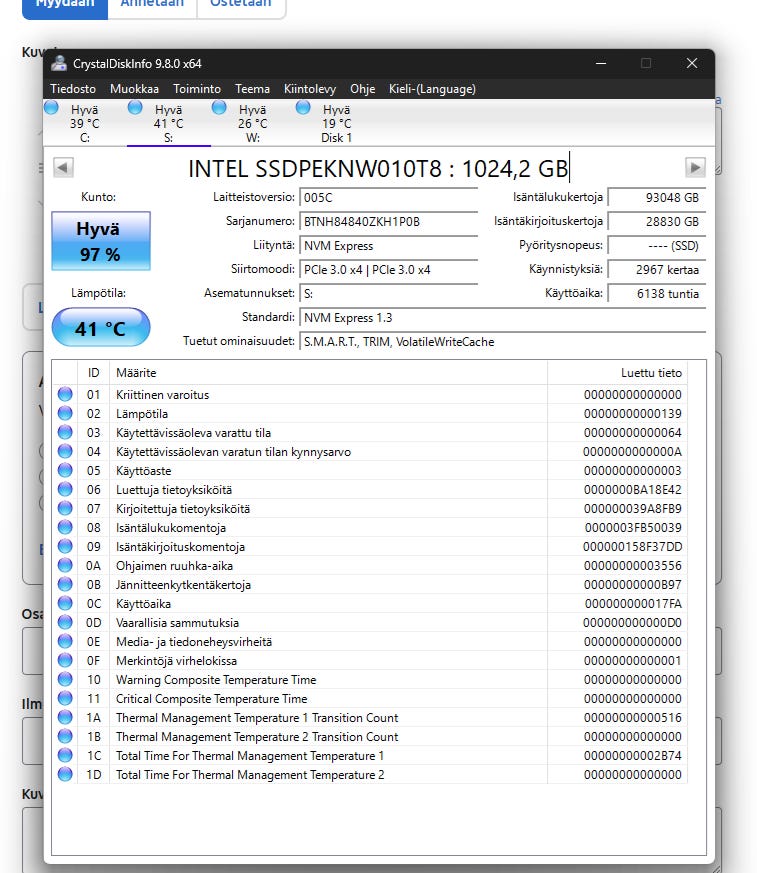This screenshot has width=757, height=873.
Task: Open the Kiintolevy menu
Action: [310, 89]
